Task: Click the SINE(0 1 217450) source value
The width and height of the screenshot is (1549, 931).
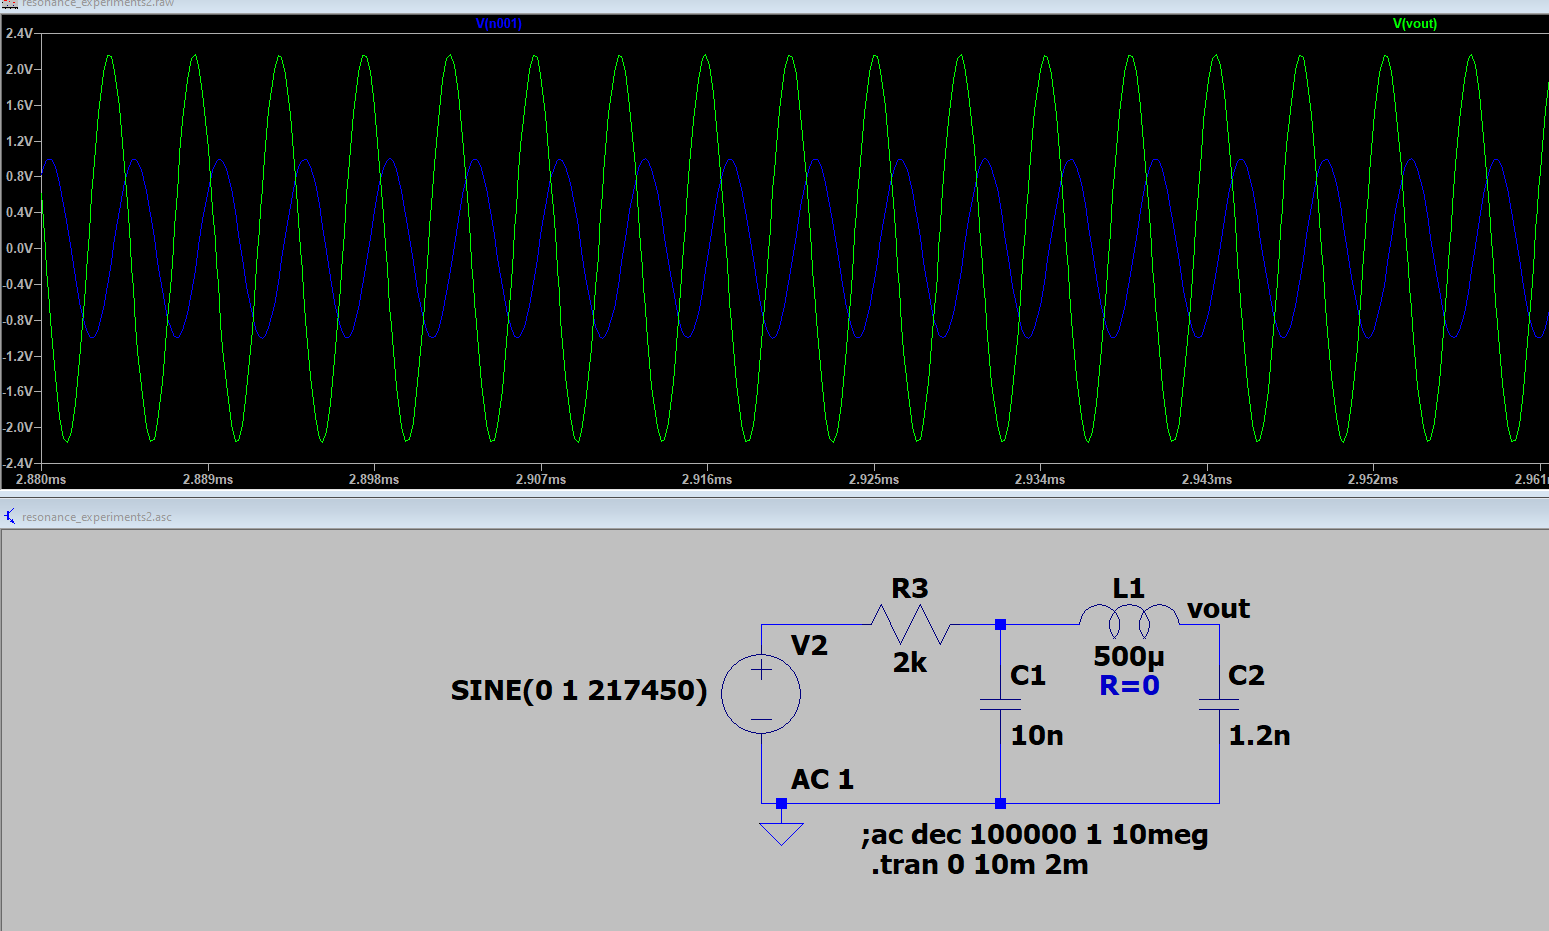Action: tap(579, 690)
